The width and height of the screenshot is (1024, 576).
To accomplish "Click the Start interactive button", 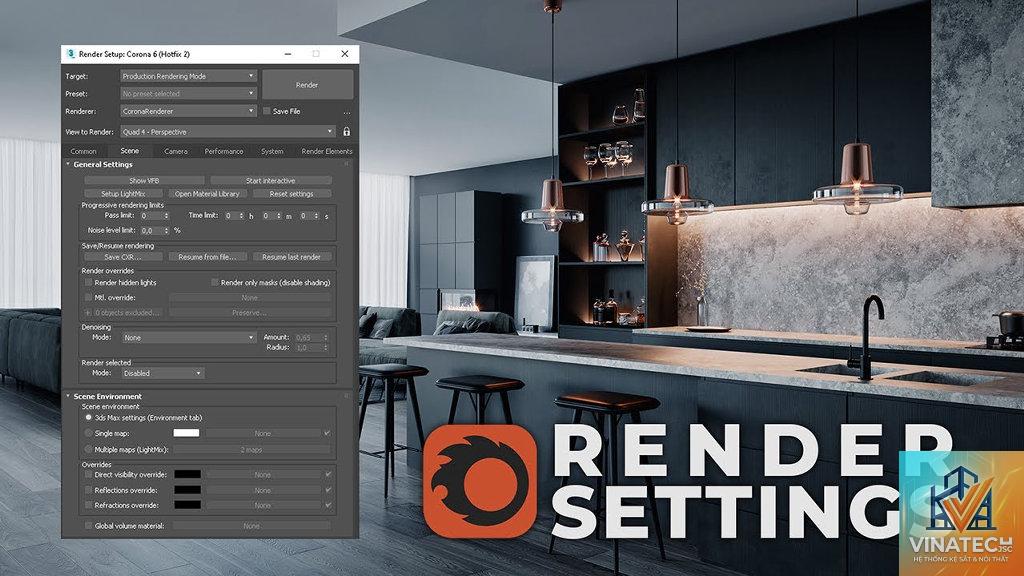I will pos(271,181).
